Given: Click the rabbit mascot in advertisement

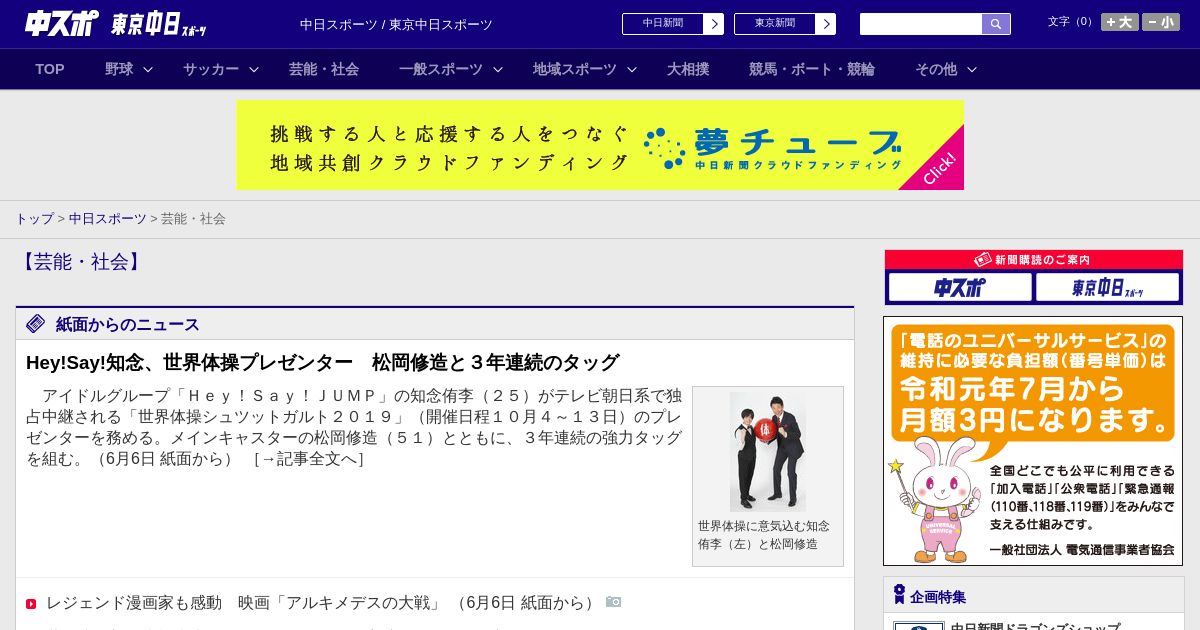Looking at the screenshot, I should click(x=936, y=500).
